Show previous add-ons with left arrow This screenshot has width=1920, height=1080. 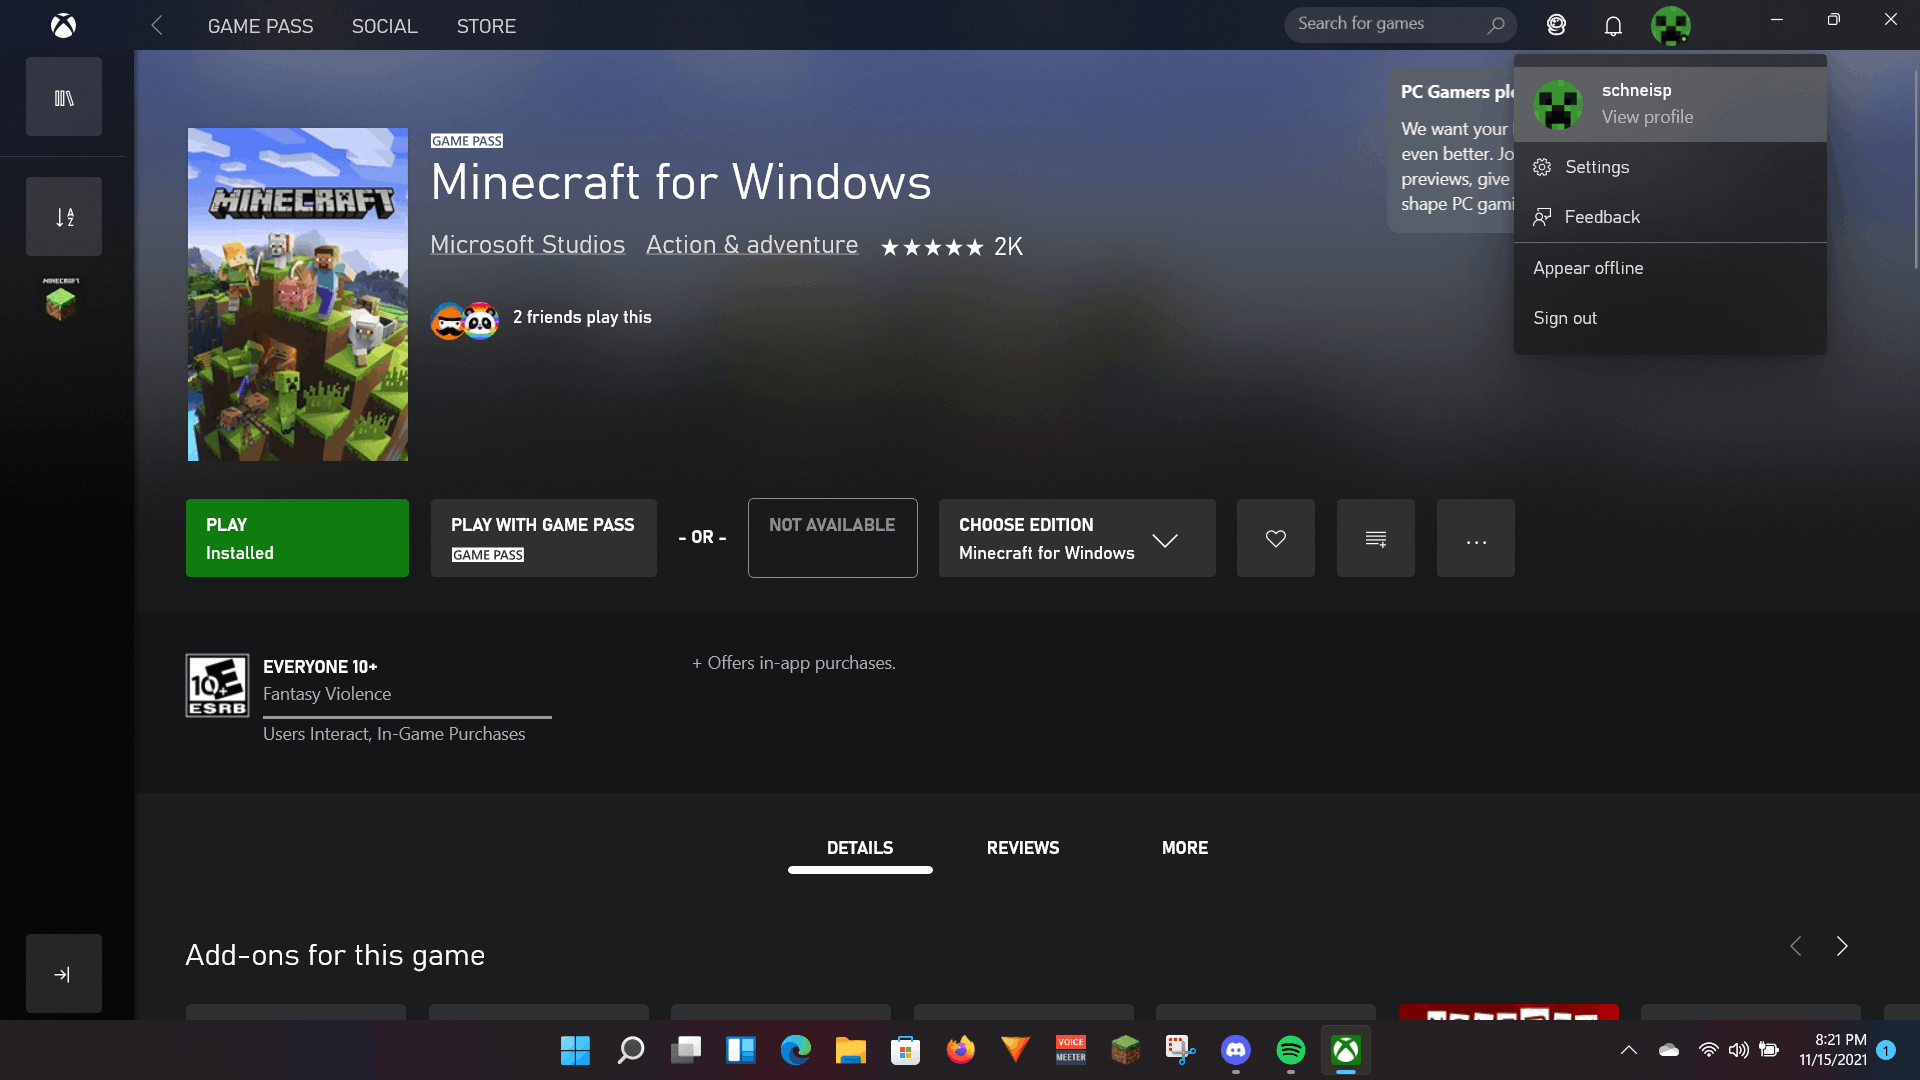pyautogui.click(x=1796, y=946)
